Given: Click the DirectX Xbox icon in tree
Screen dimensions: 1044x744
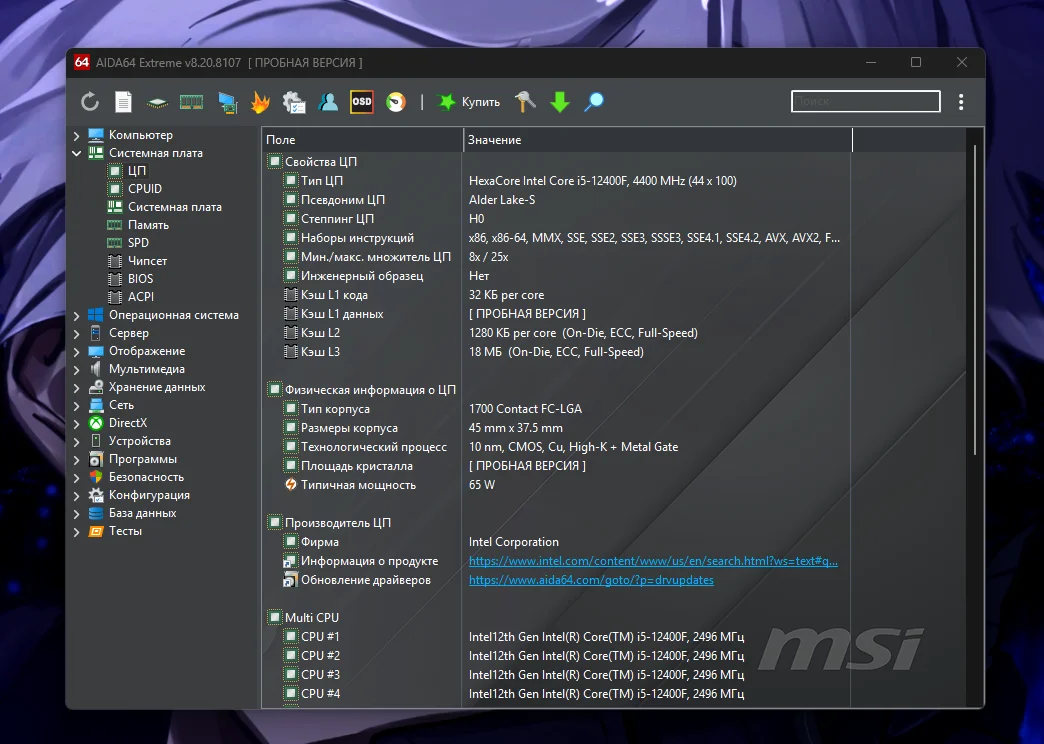Looking at the screenshot, I should pos(96,423).
